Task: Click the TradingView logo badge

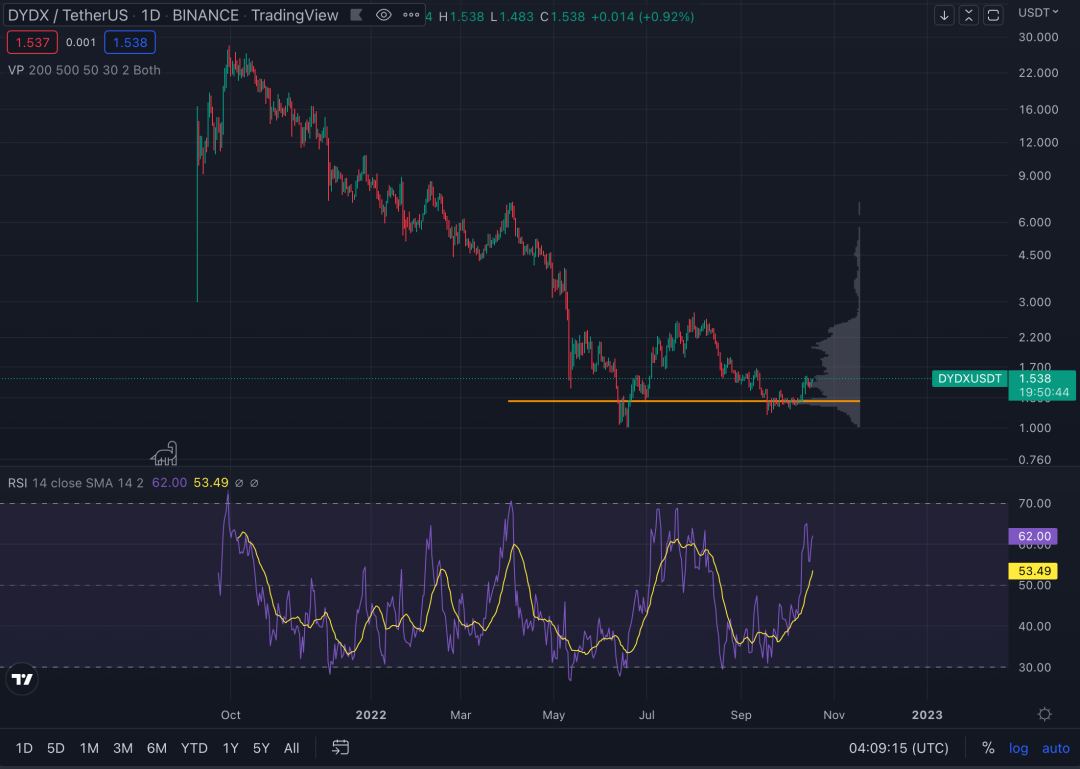Action: tap(21, 679)
